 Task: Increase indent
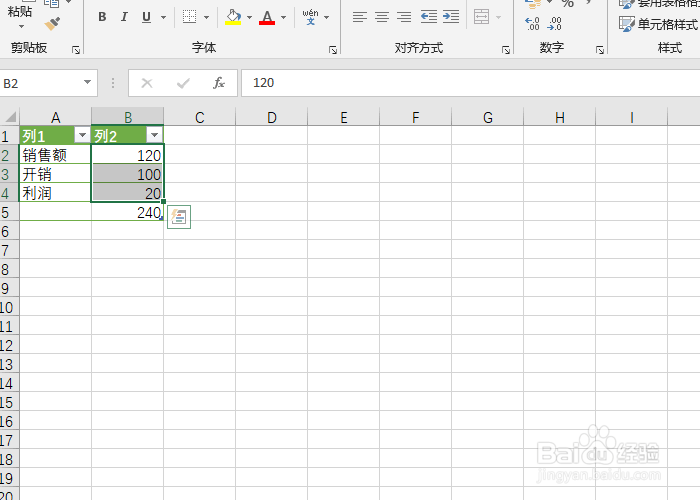451,17
